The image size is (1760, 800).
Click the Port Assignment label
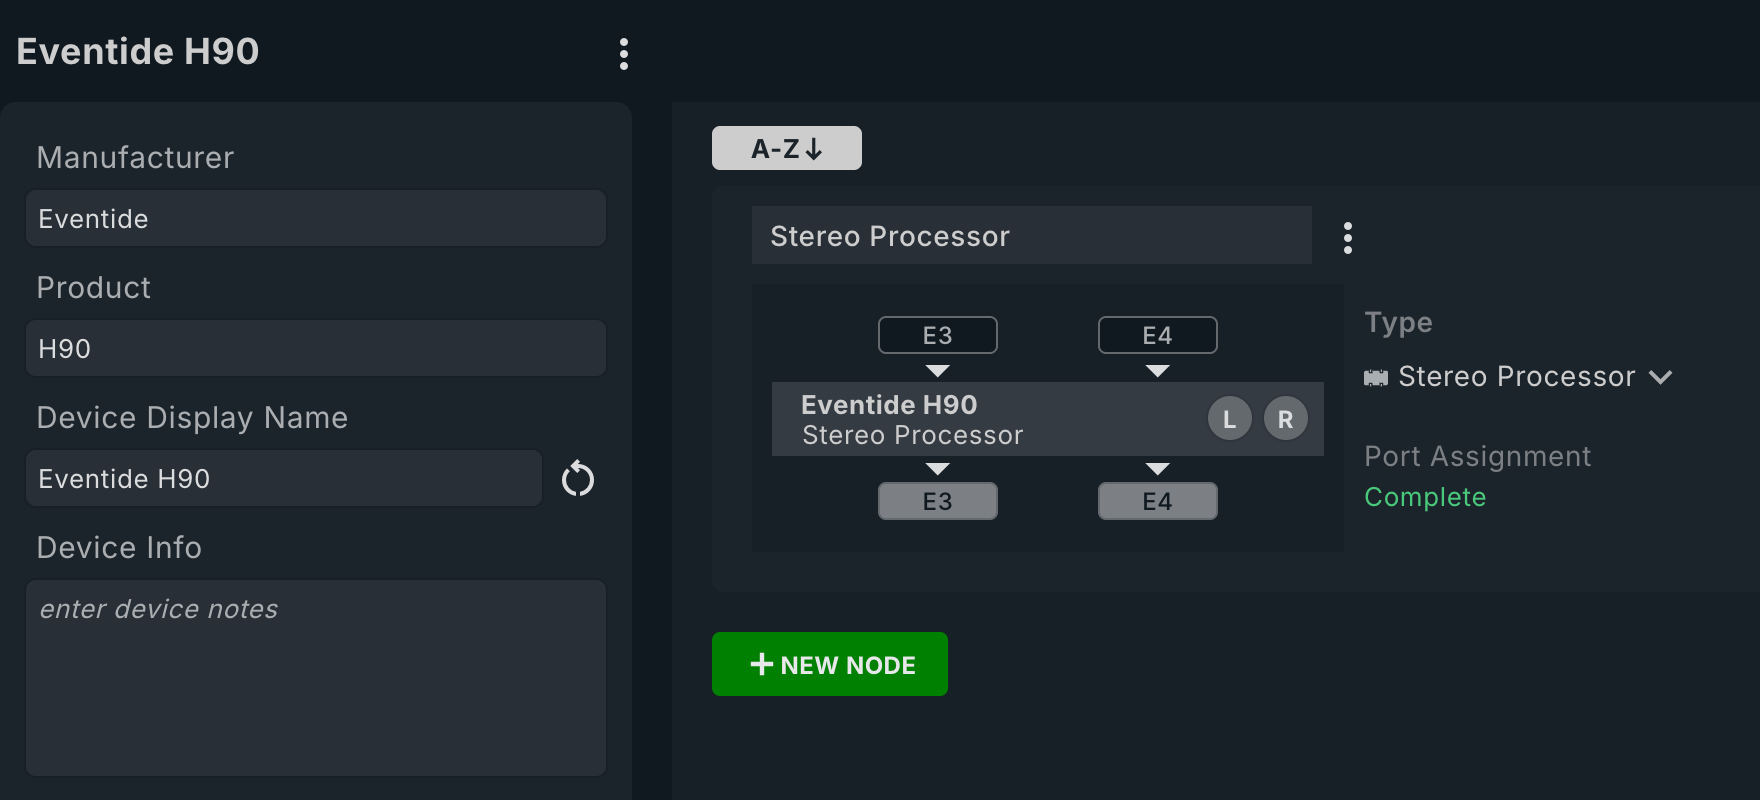coord(1478,456)
